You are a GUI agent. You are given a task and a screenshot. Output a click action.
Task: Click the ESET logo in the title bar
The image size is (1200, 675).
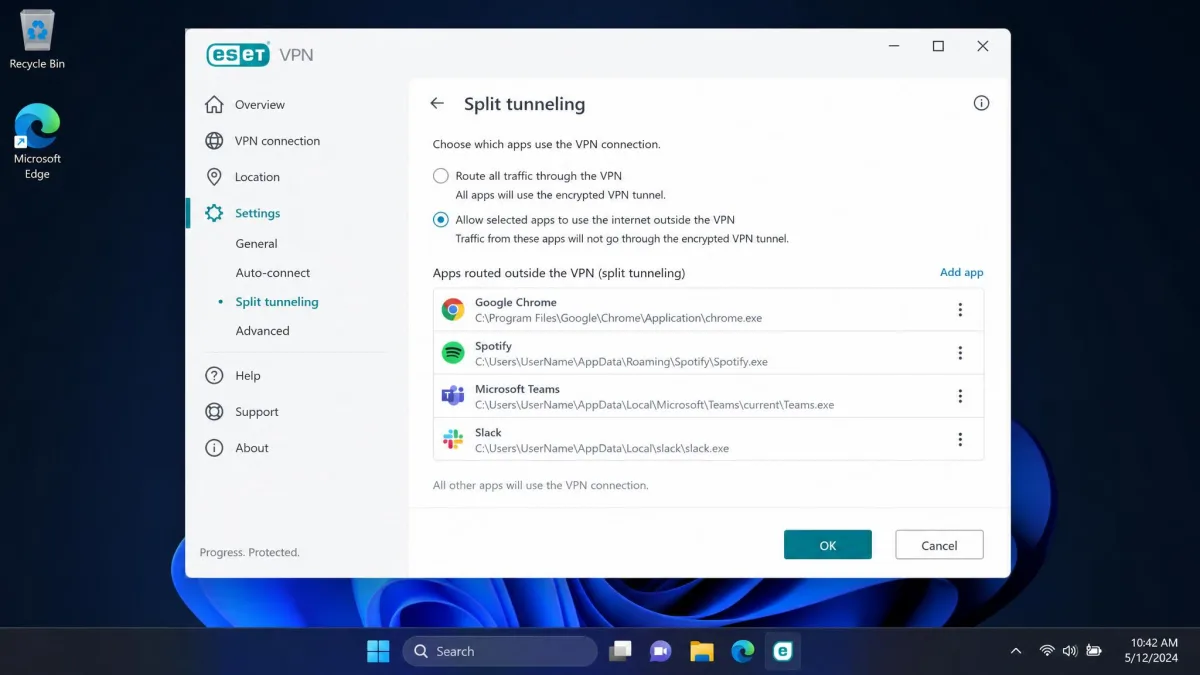tap(238, 54)
